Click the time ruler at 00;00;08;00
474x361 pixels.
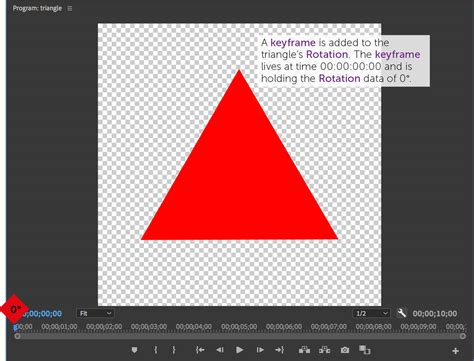[x=373, y=327]
